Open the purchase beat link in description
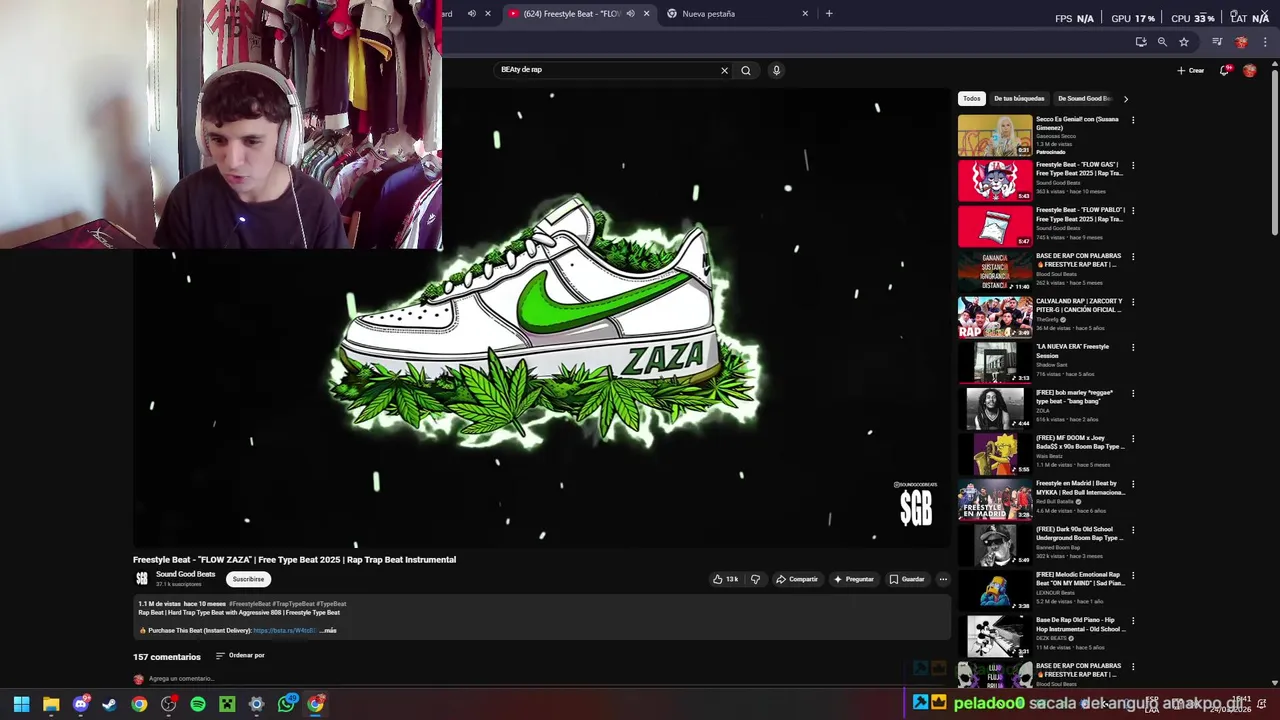This screenshot has width=1280, height=720. (284, 631)
